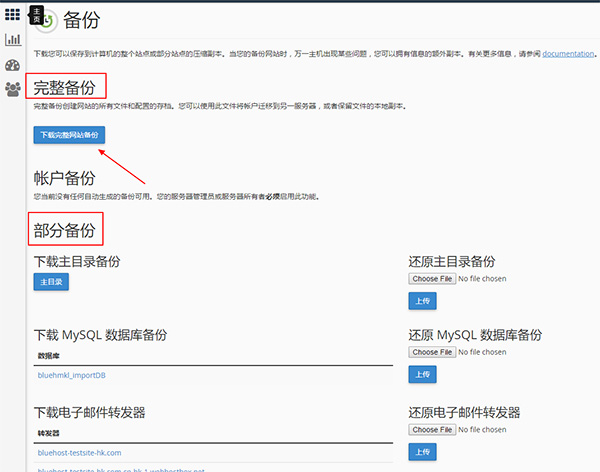Viewport: 600px width, 472px height.
Task: Open the documentation link
Action: [568, 54]
